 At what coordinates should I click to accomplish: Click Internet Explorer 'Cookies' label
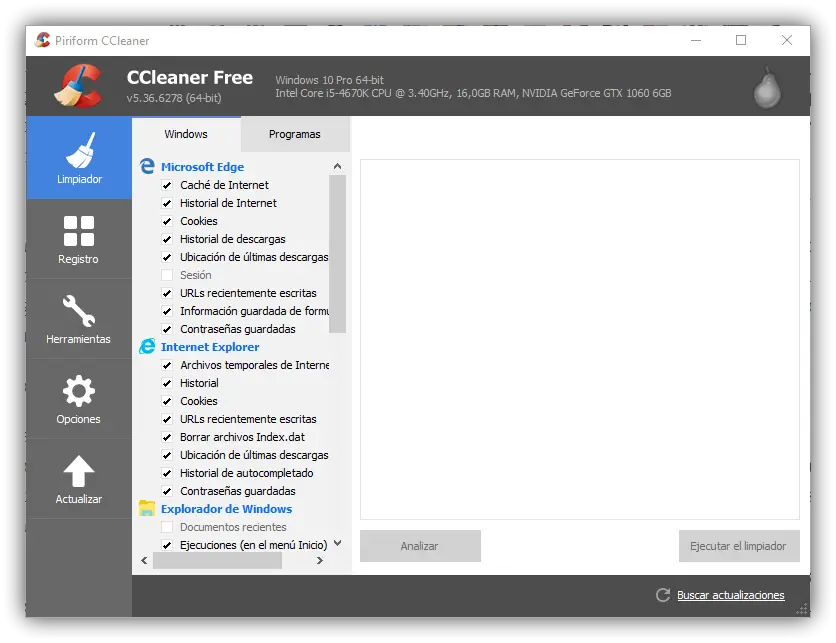[x=199, y=401]
